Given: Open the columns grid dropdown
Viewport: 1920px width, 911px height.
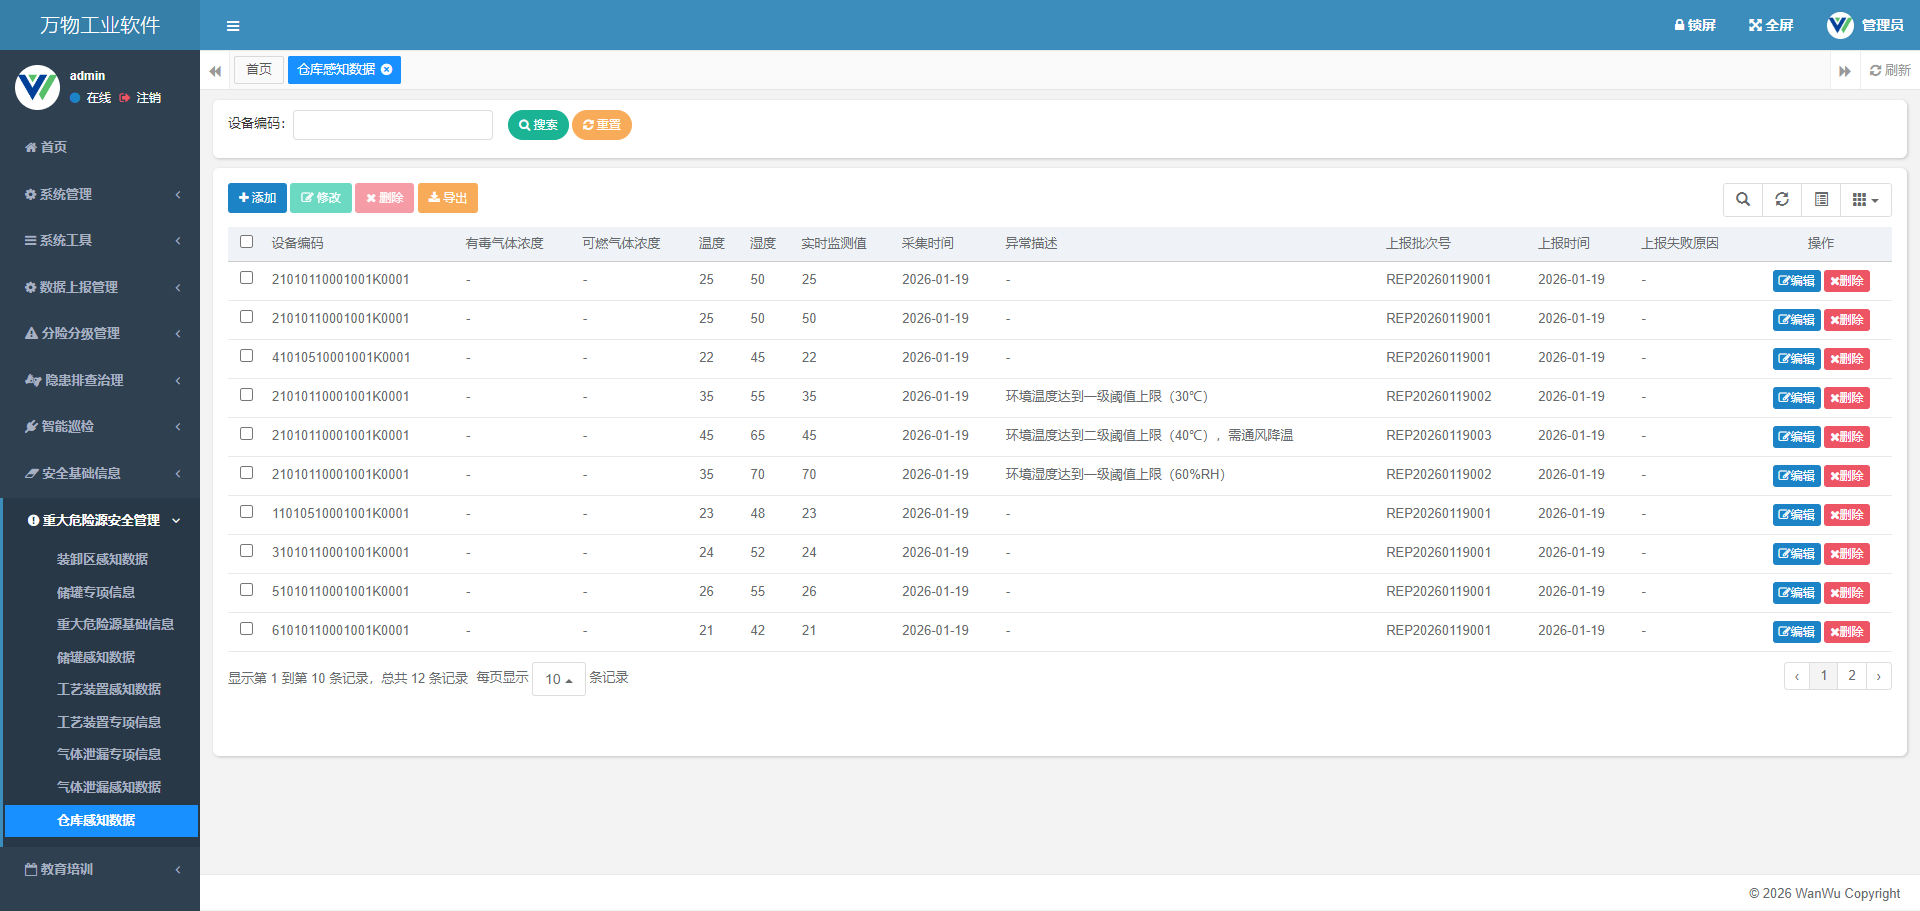Looking at the screenshot, I should tap(1865, 199).
